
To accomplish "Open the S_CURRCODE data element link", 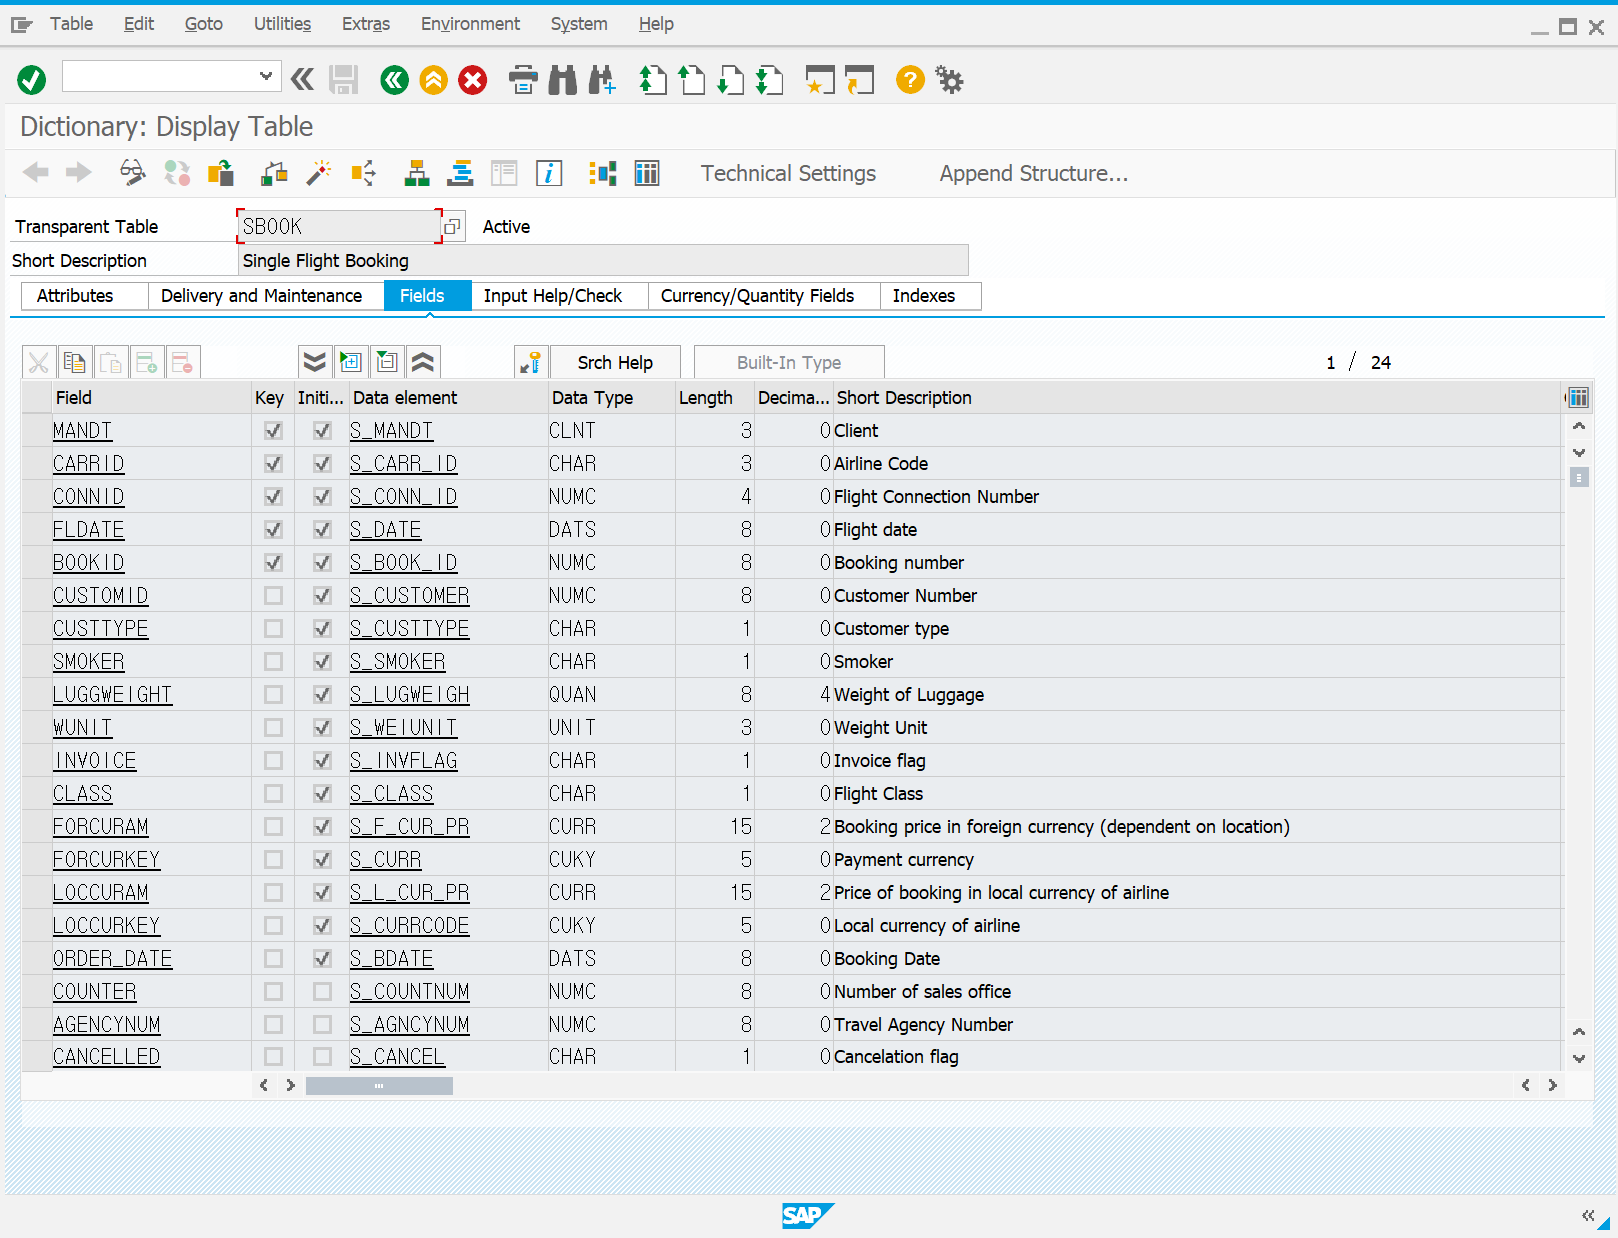I will tap(409, 926).
